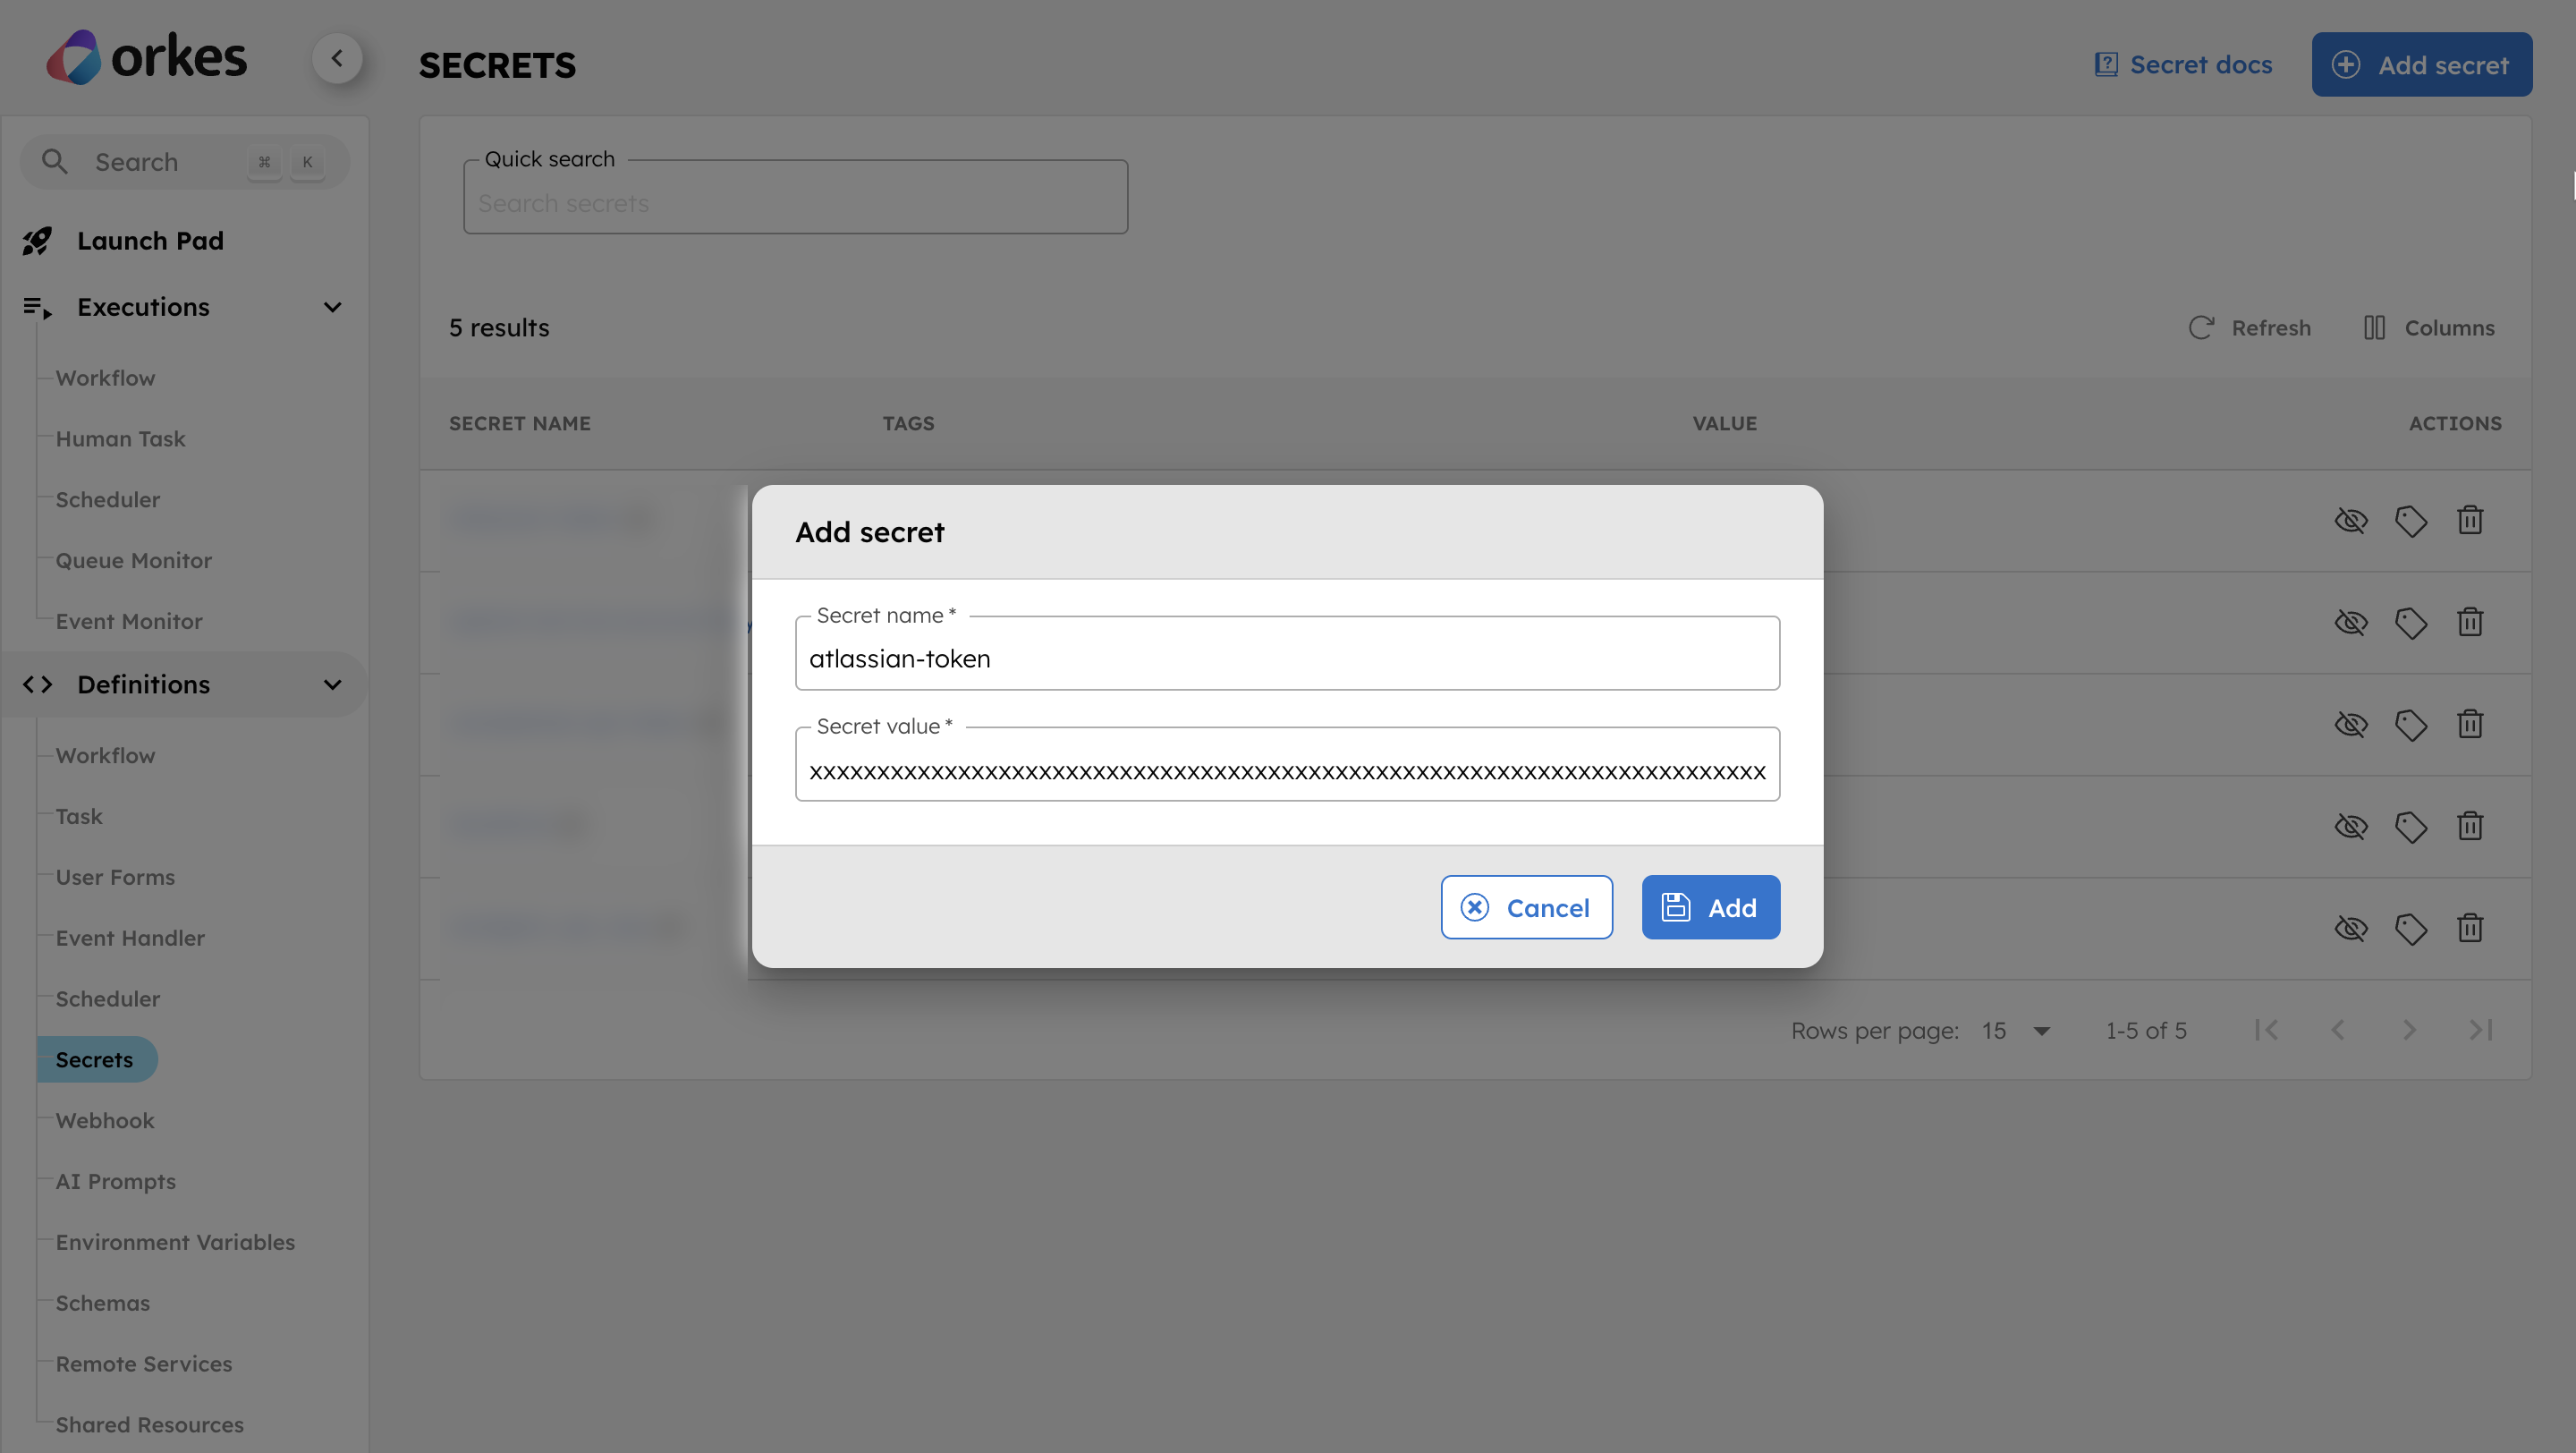Image resolution: width=2576 pixels, height=1453 pixels.
Task: Delete the fourth secret with trash icon
Action: [2470, 827]
